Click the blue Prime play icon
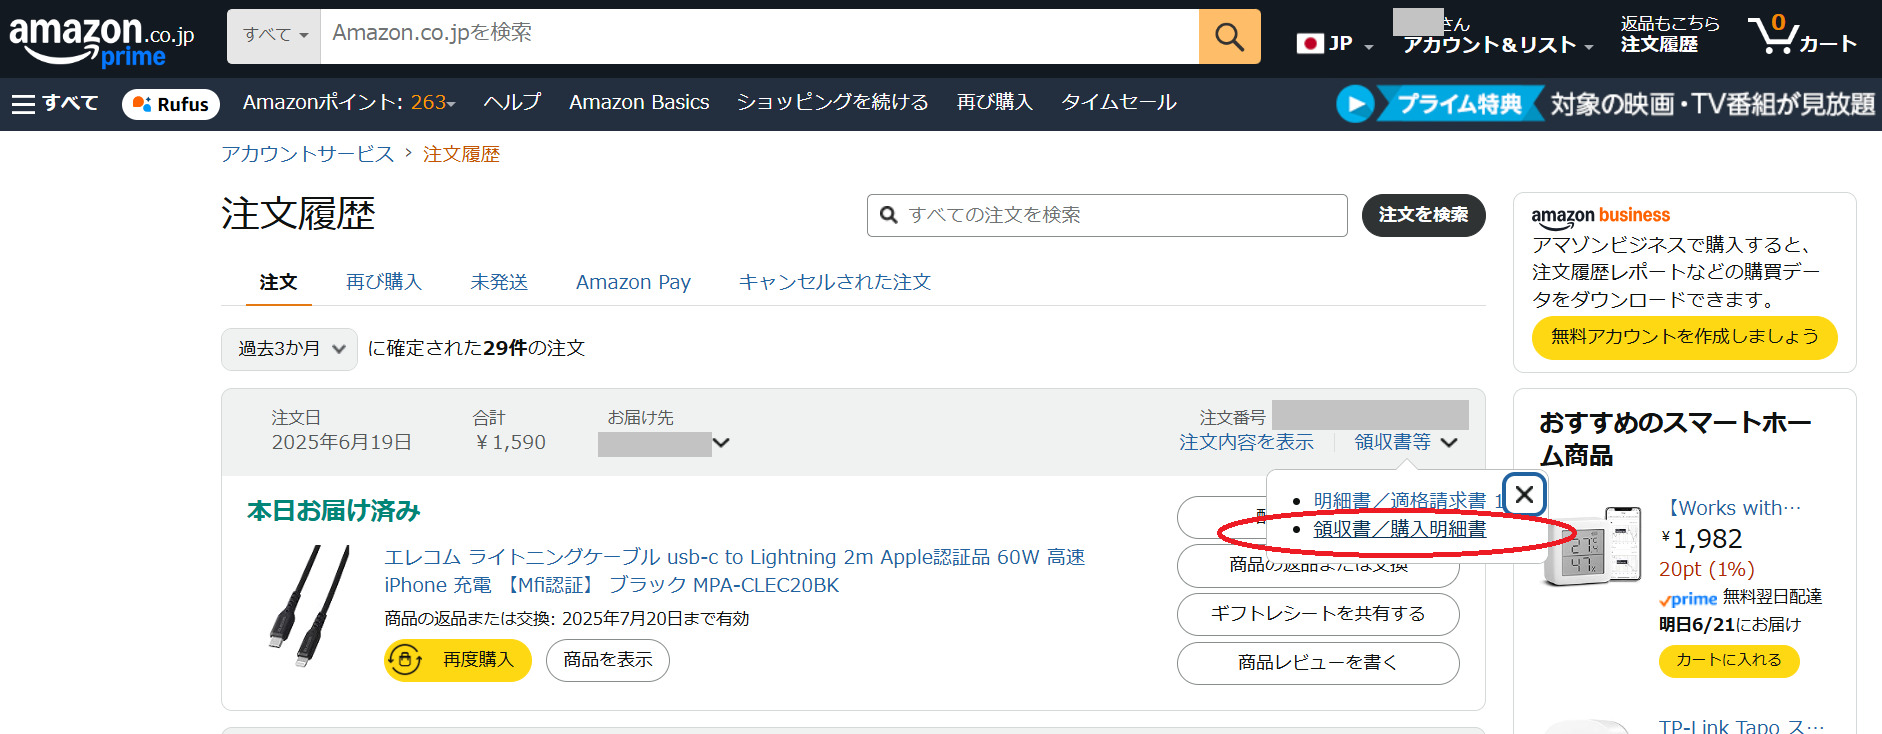The width and height of the screenshot is (1882, 734). (x=1355, y=103)
